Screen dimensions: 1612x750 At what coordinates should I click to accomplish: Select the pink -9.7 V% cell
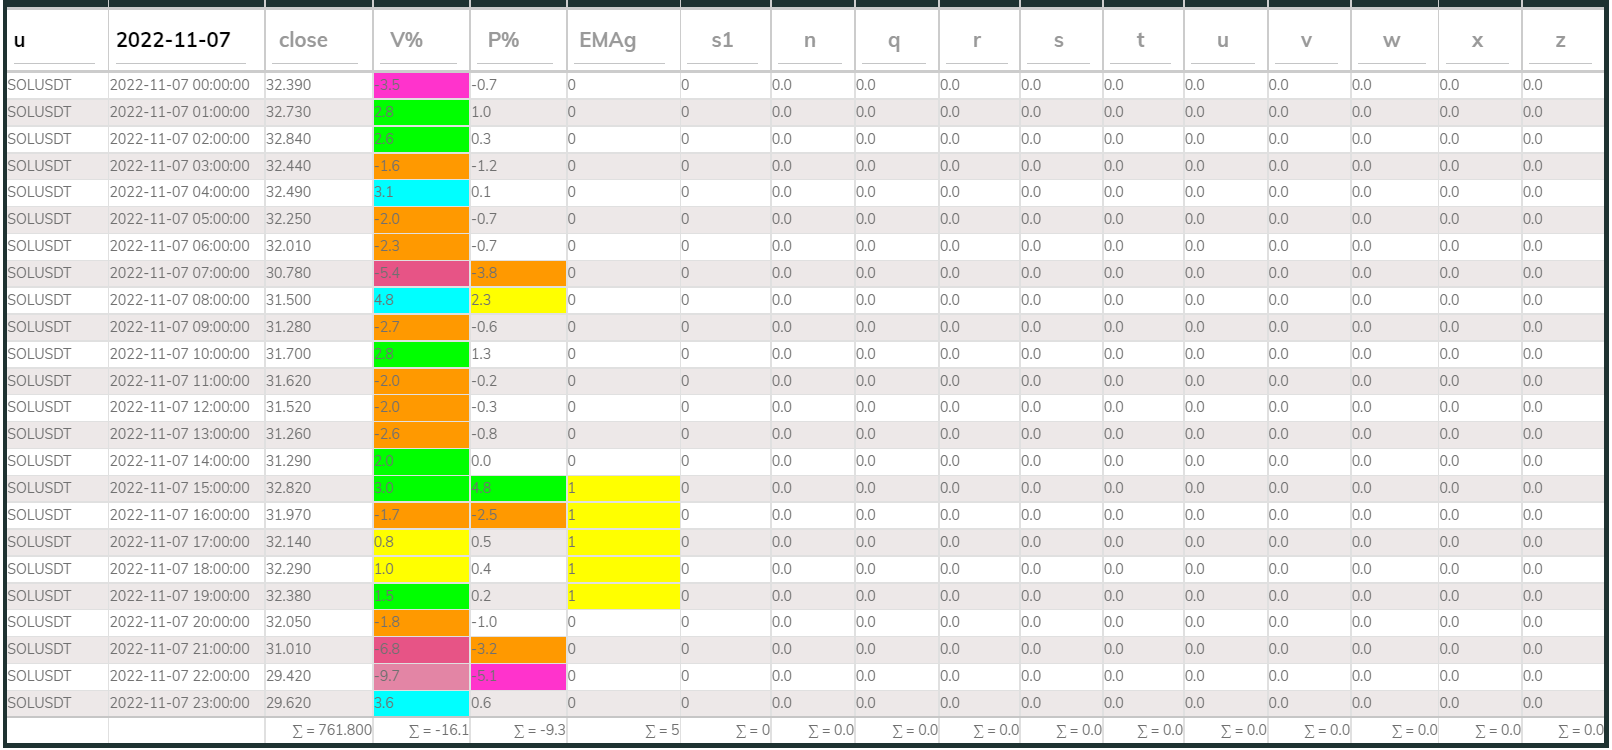tap(420, 676)
